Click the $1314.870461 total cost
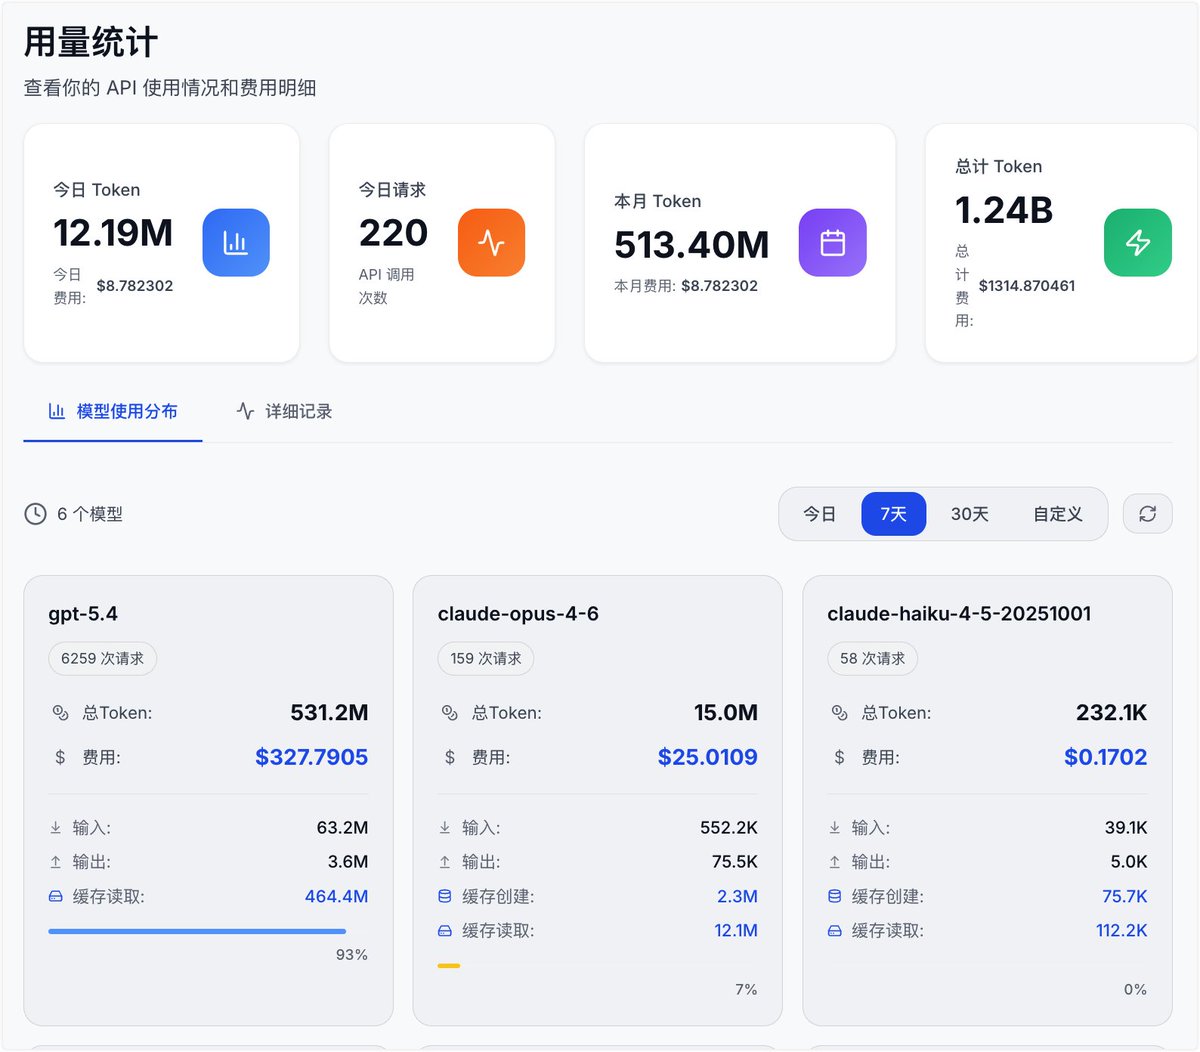The image size is (1200, 1052). [x=1027, y=286]
